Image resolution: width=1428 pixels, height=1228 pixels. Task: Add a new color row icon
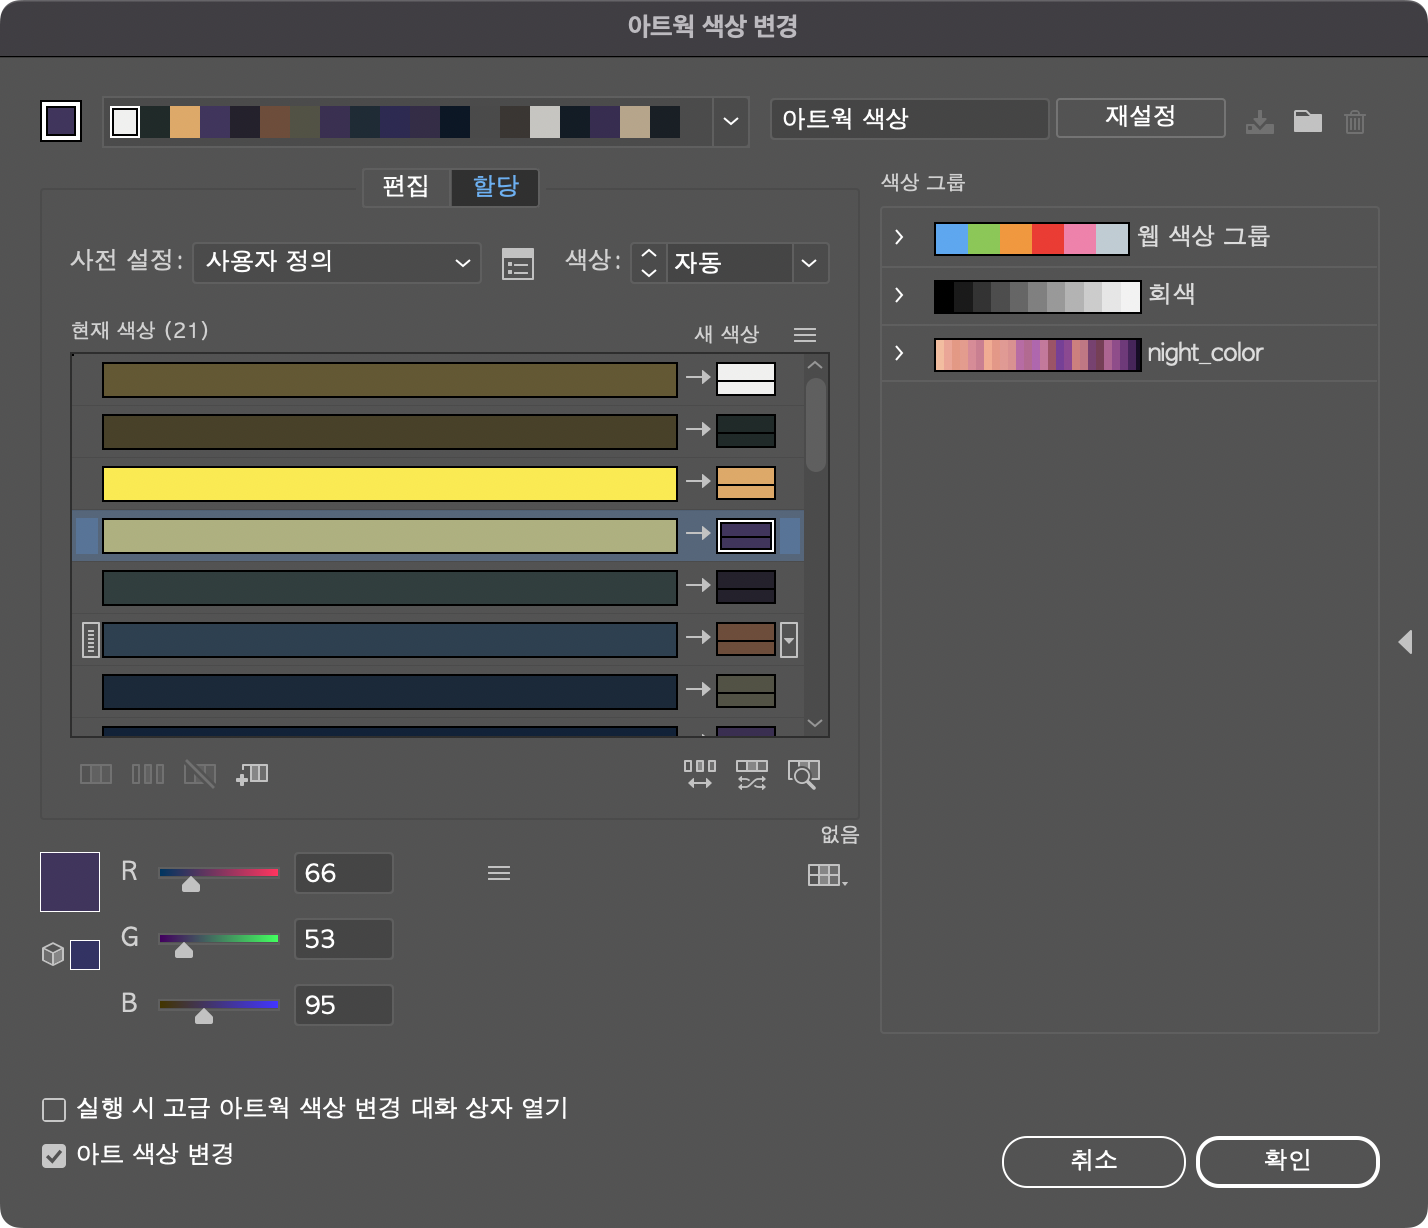[252, 773]
